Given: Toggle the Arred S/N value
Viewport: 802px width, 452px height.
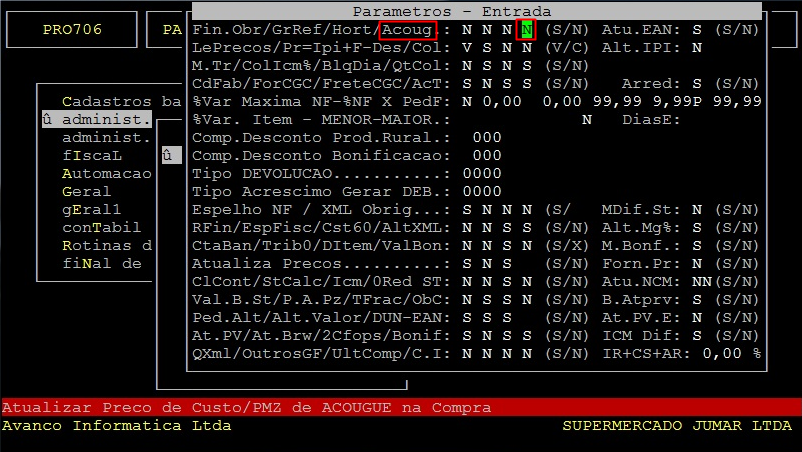Looking at the screenshot, I should click(x=696, y=83).
